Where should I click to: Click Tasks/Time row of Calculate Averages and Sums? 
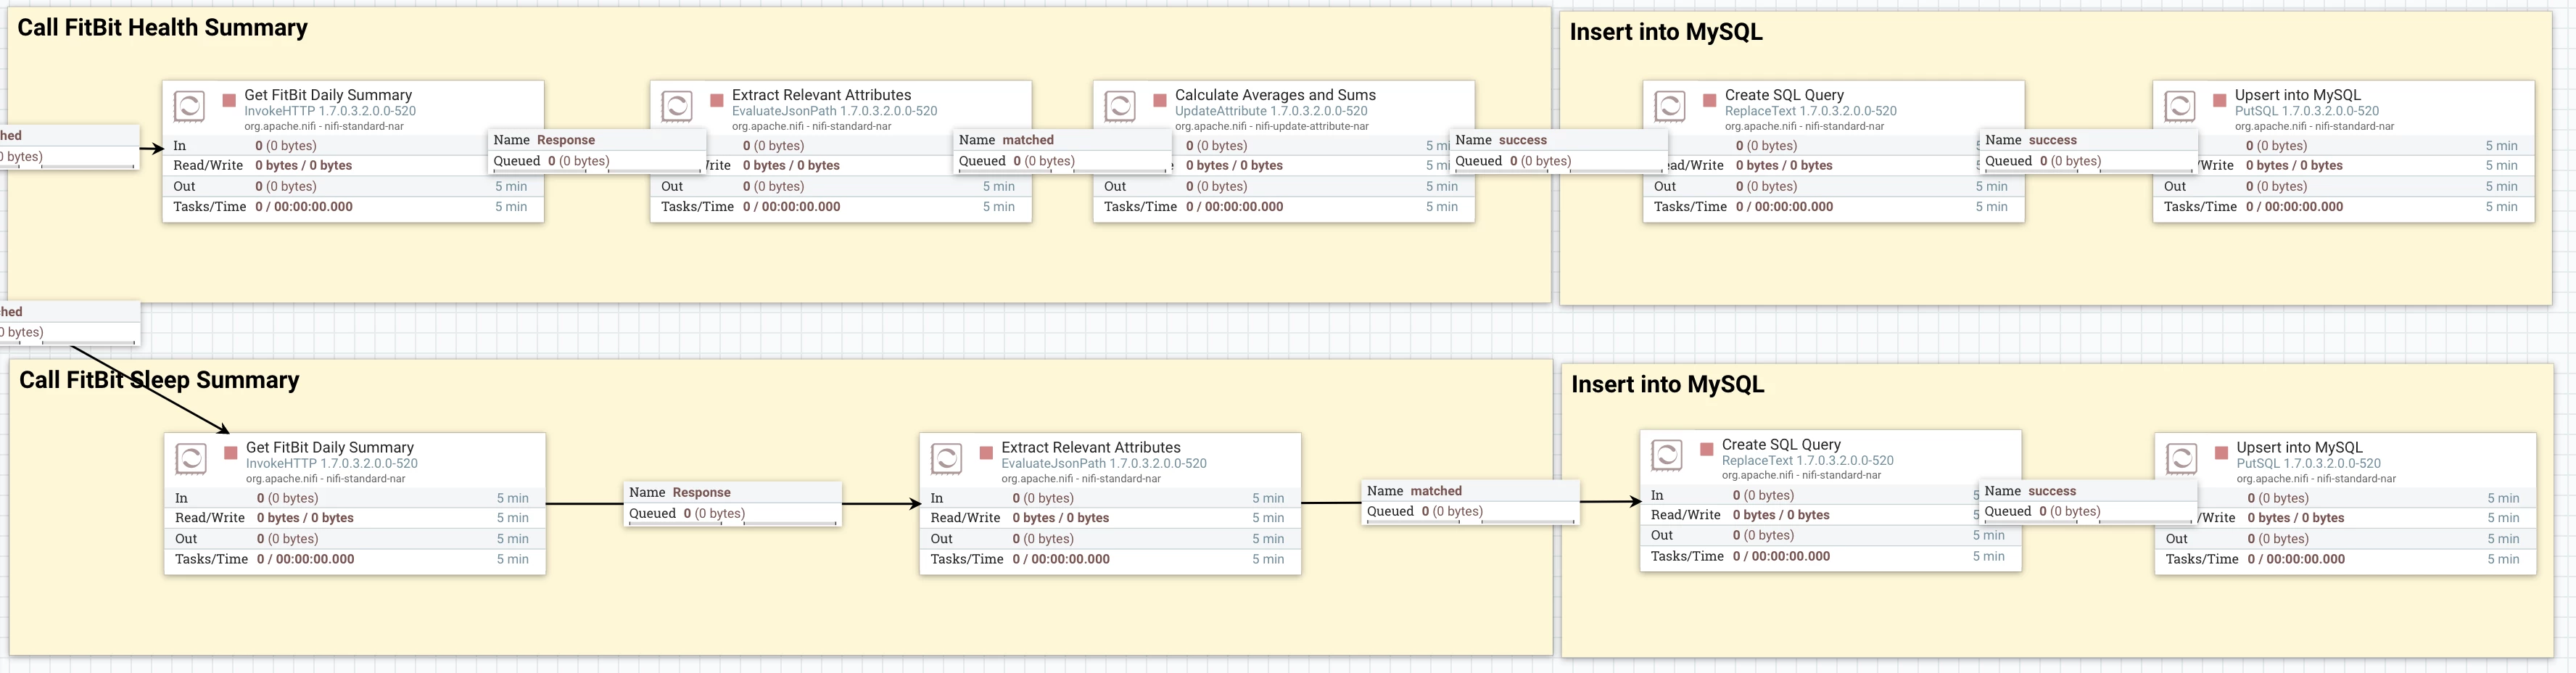click(1284, 207)
